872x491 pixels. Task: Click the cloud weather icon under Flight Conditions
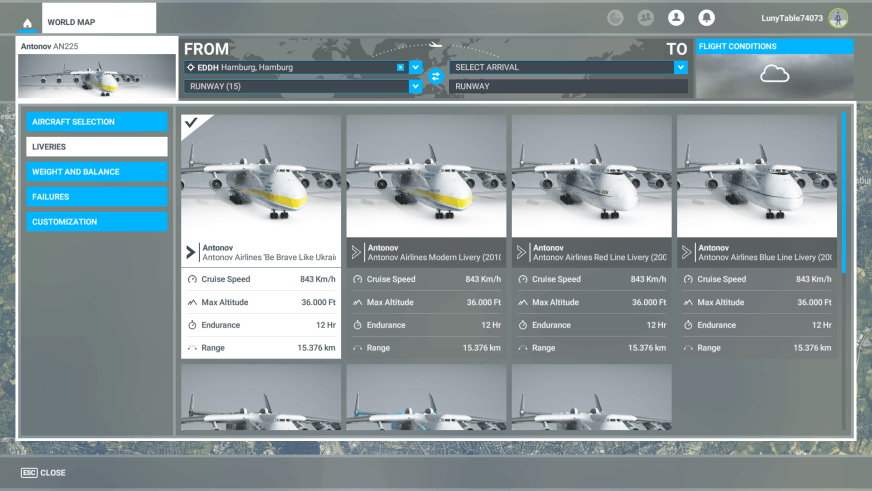tap(774, 74)
